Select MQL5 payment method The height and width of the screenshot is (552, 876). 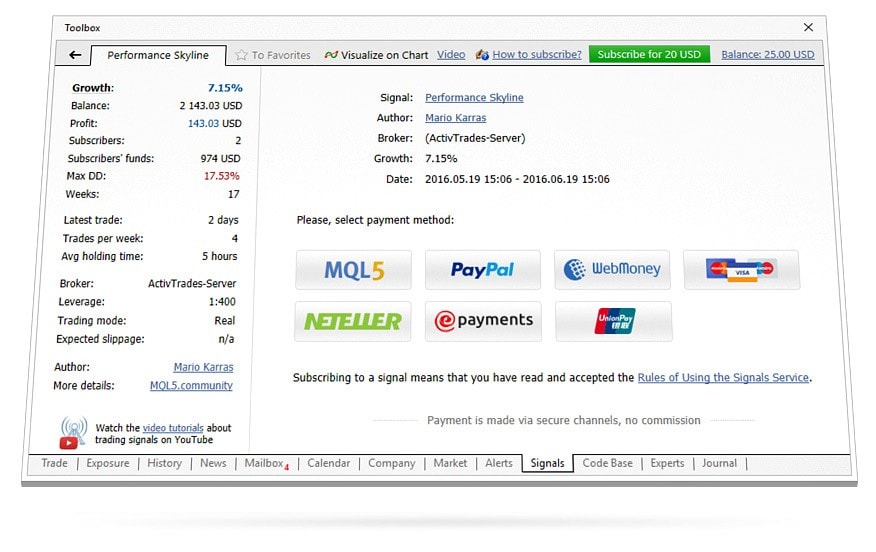pos(353,270)
